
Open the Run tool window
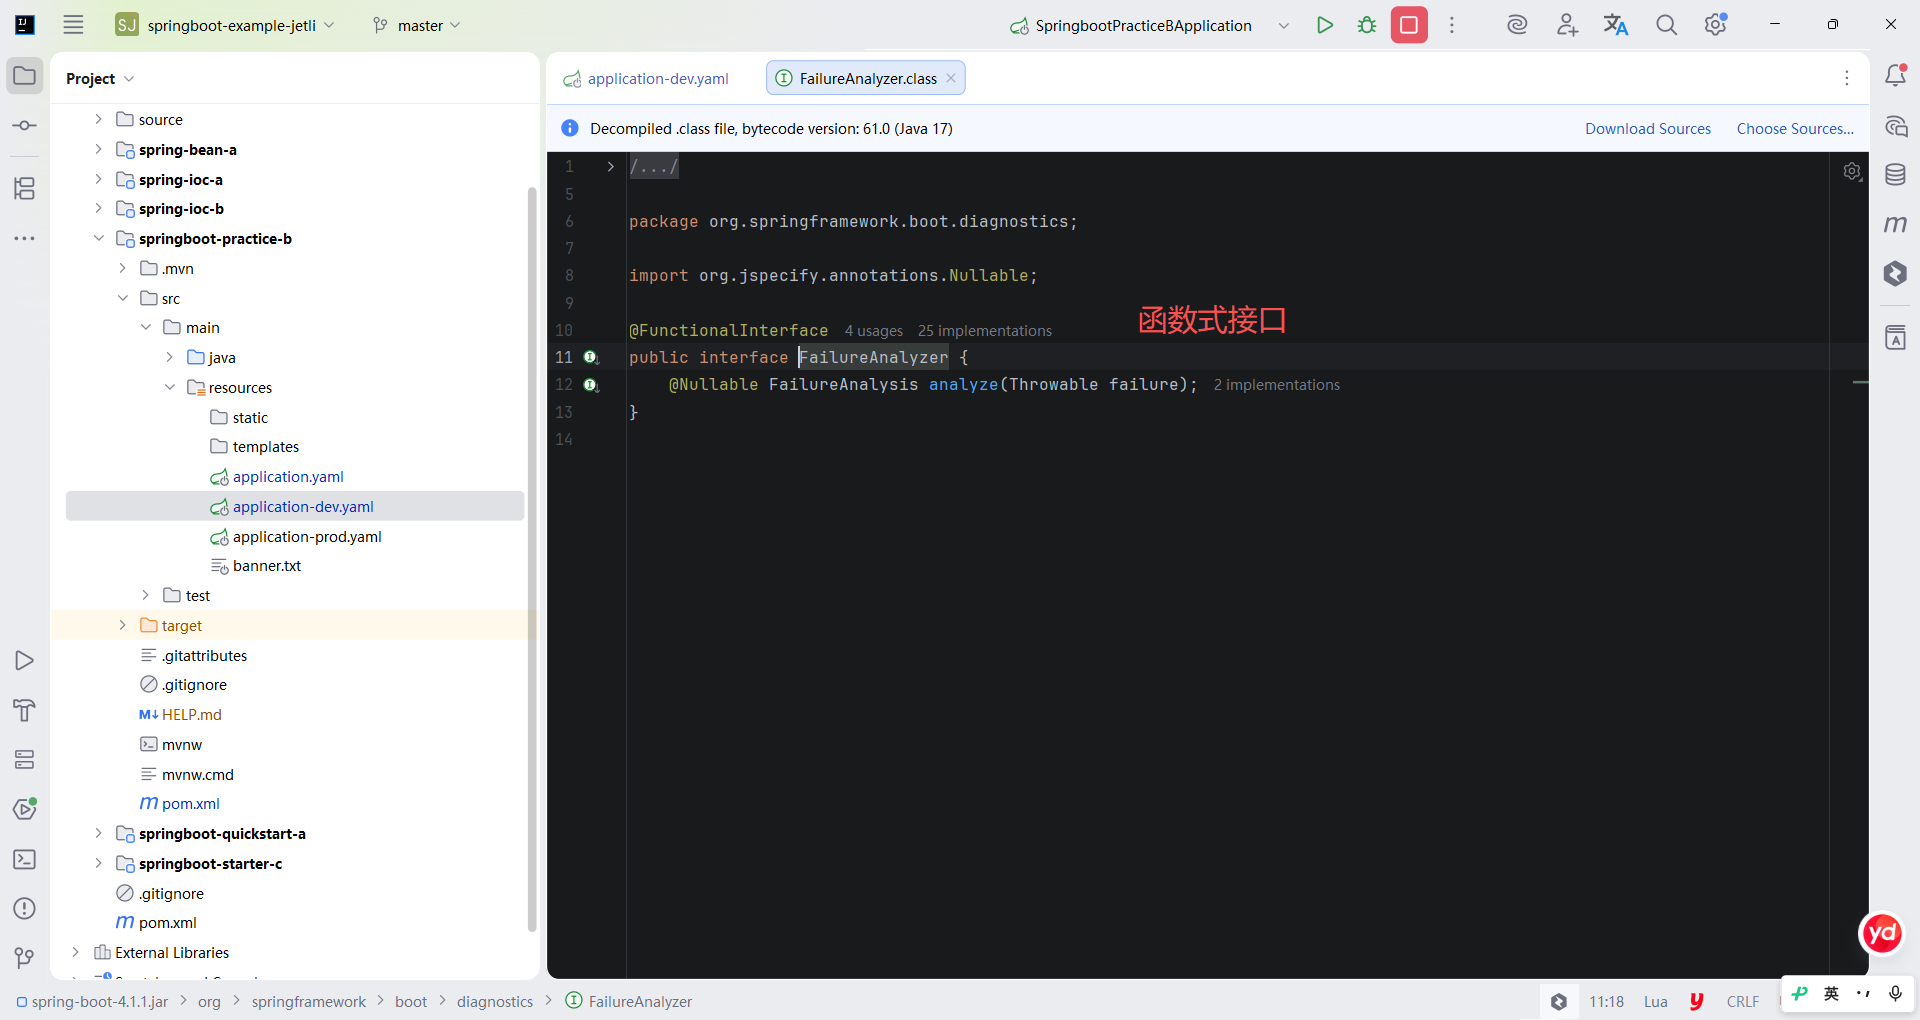pyautogui.click(x=25, y=661)
